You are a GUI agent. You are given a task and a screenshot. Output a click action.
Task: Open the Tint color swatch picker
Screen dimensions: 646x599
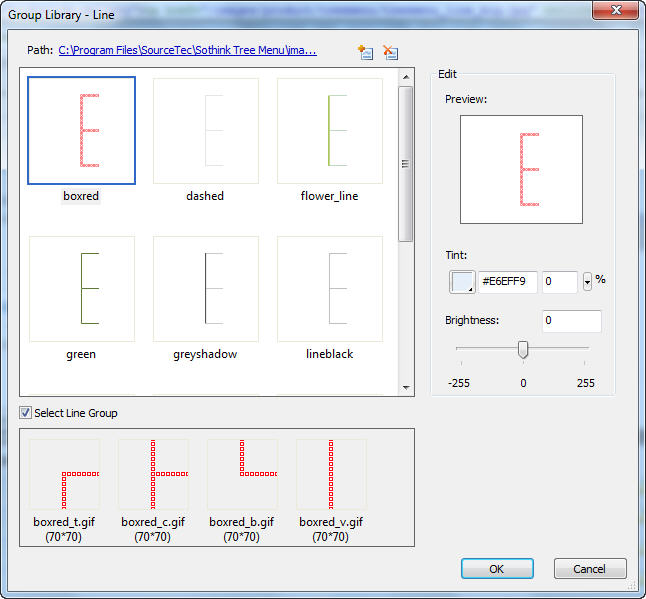462,282
